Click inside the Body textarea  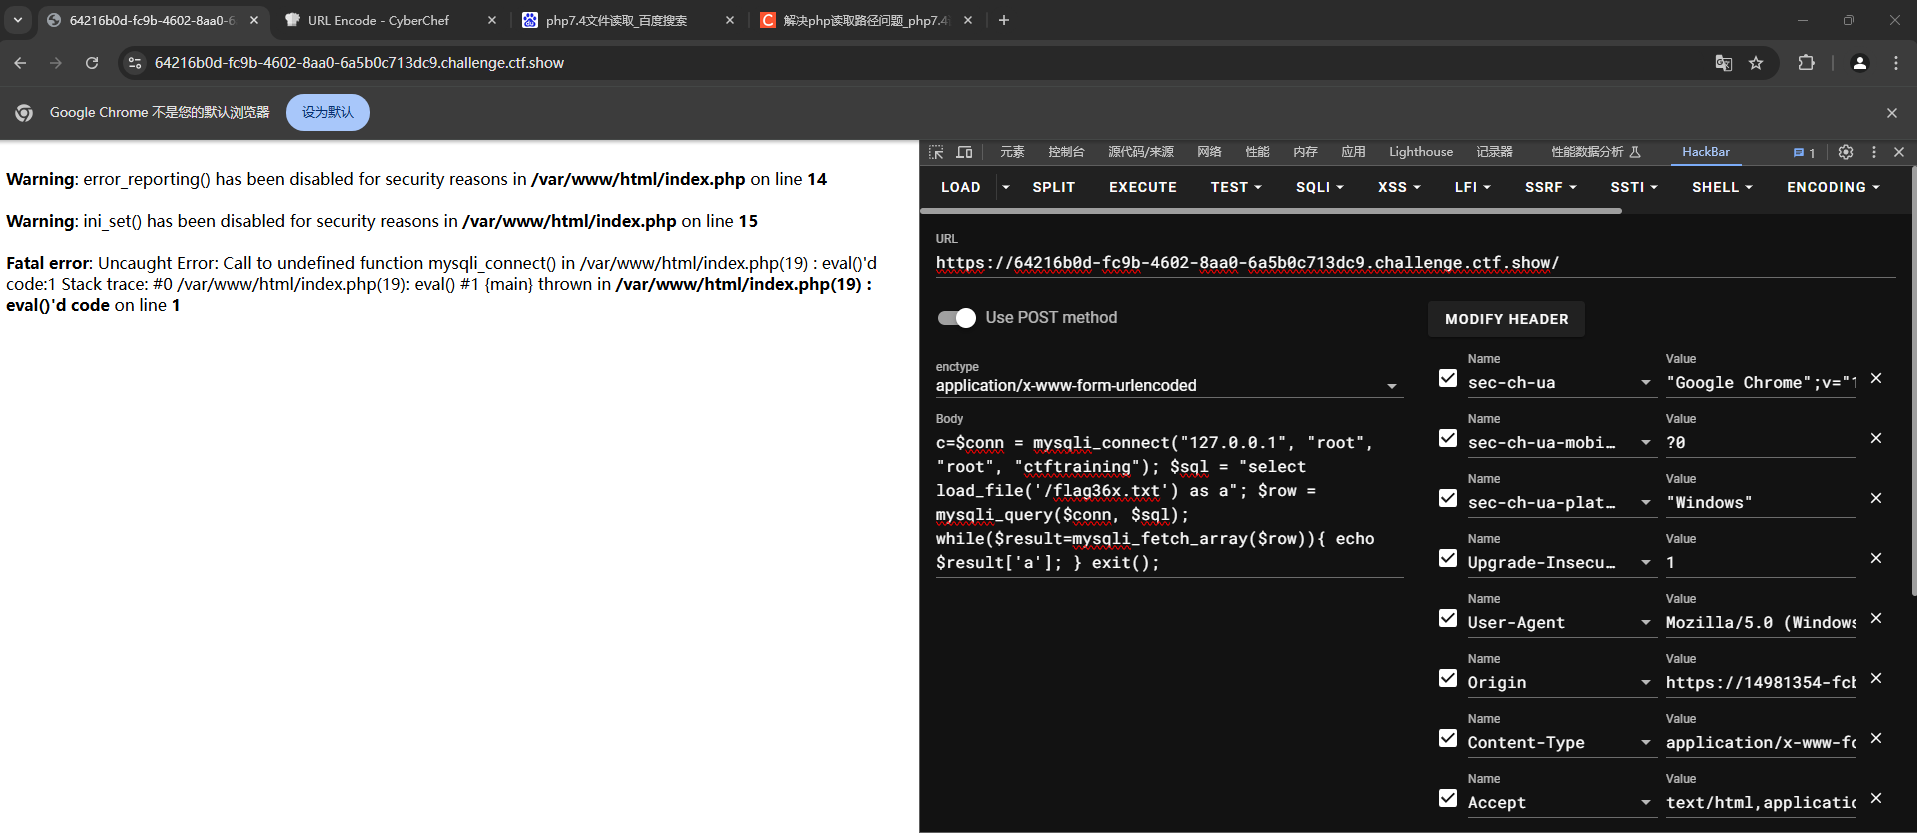[1169, 503]
